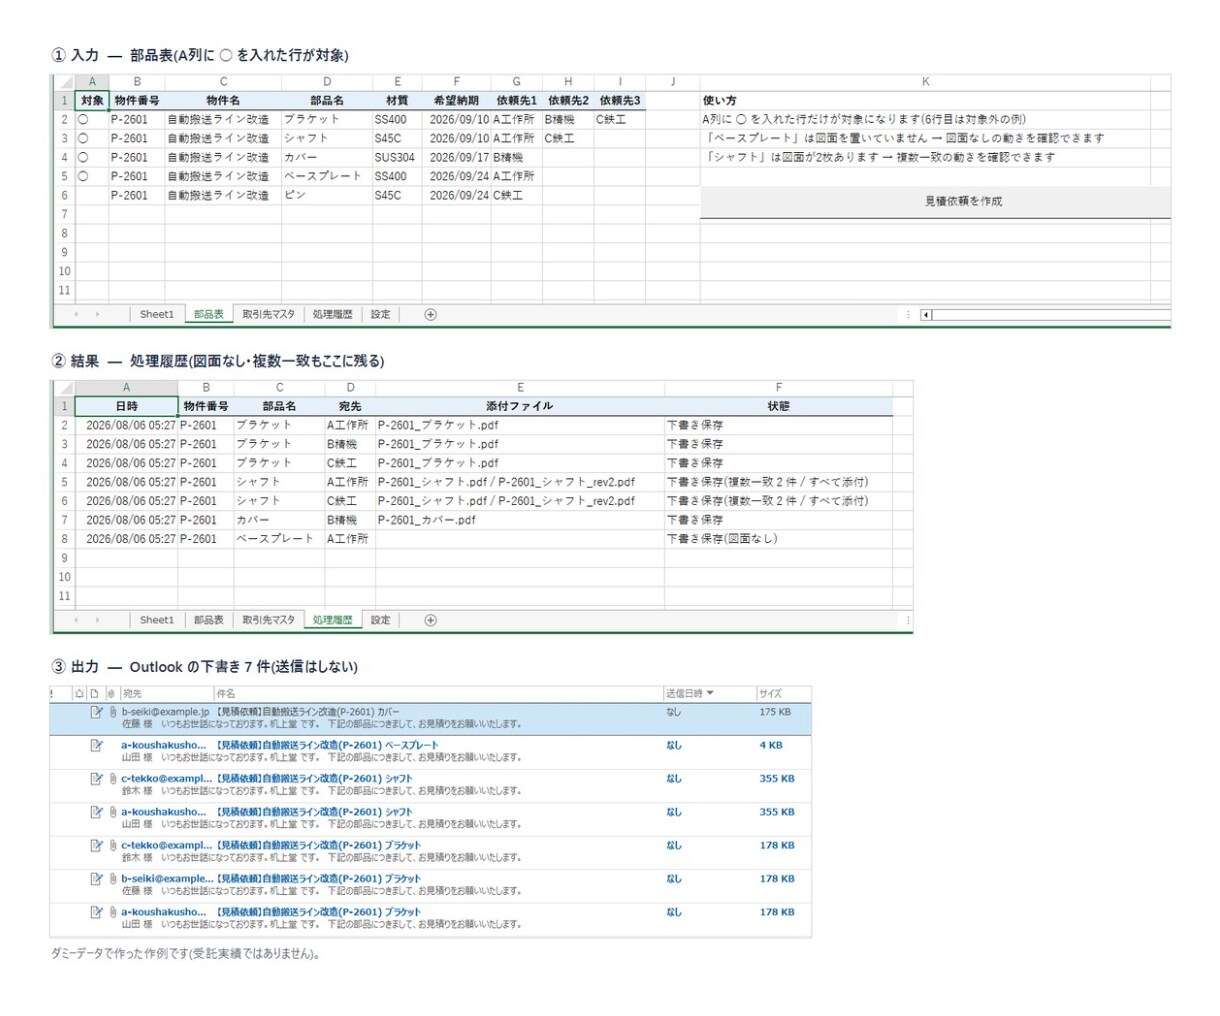Click the Select All corner of the 部品表 grid
This screenshot has width=1220, height=1016.
click(63, 82)
